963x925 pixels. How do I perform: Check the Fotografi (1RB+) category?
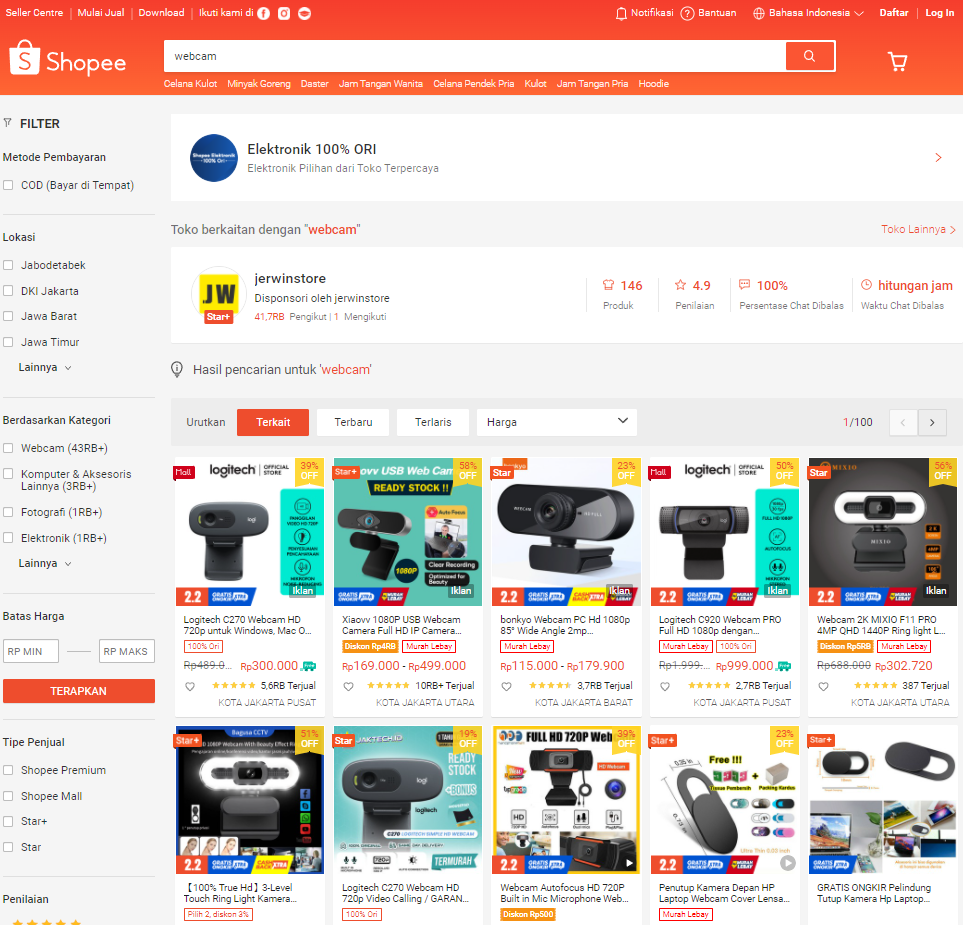[8, 512]
